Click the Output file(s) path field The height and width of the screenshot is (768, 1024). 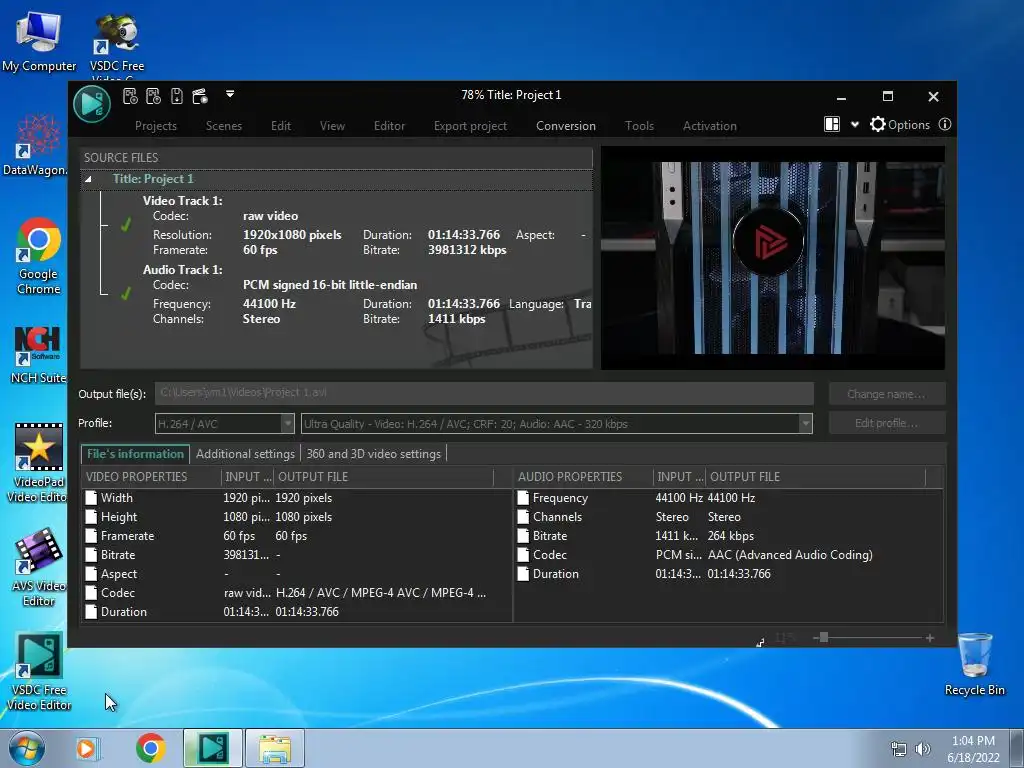click(484, 393)
